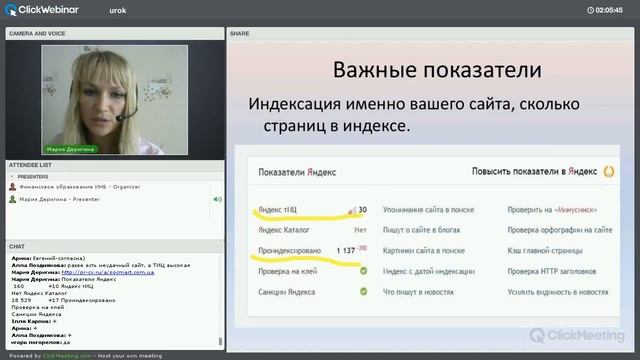This screenshot has height=360, width=640.
Task: Click the Санкции Яндекса label
Action: 286,292
